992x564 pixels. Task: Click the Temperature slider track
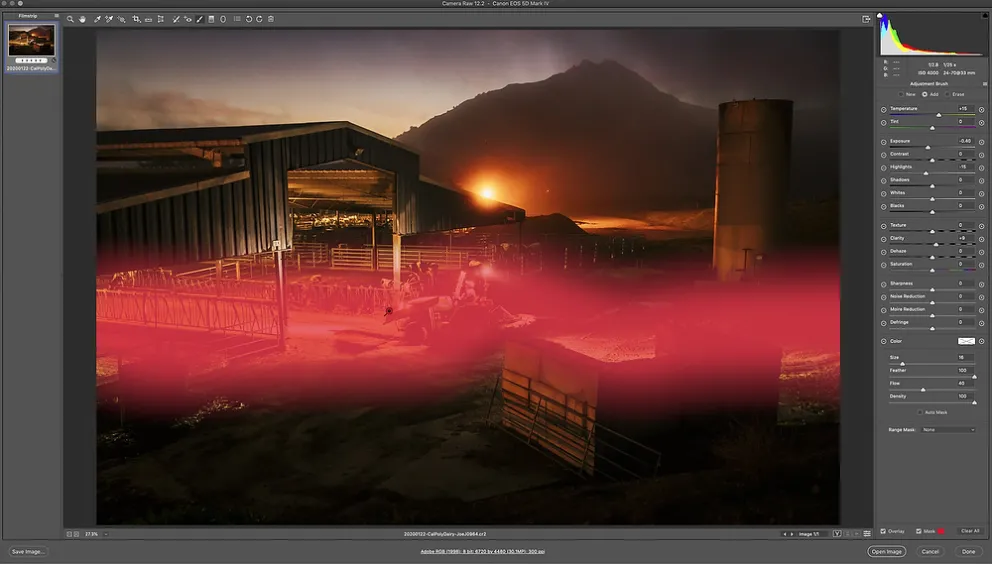point(931,115)
